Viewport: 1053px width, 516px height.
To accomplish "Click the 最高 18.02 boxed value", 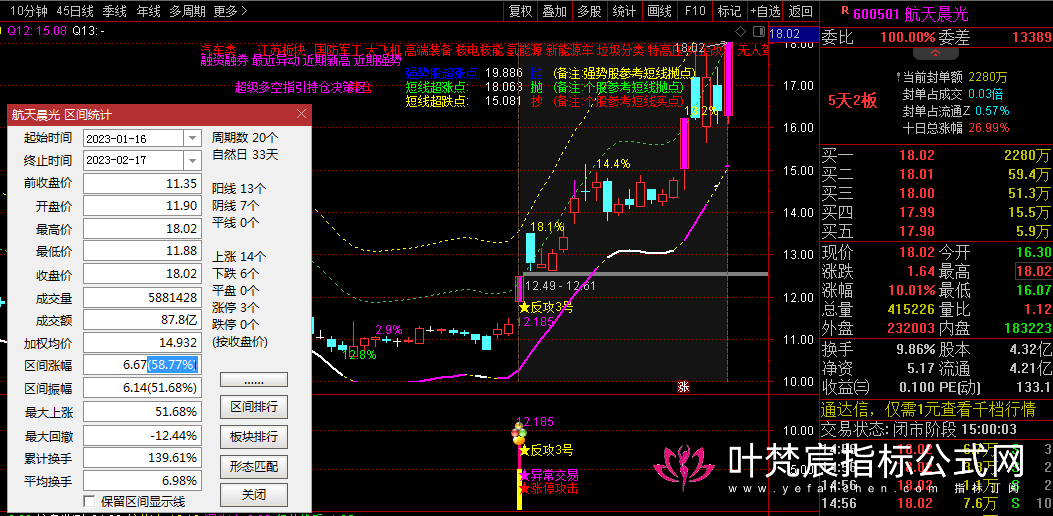I will pyautogui.click(x=1034, y=271).
